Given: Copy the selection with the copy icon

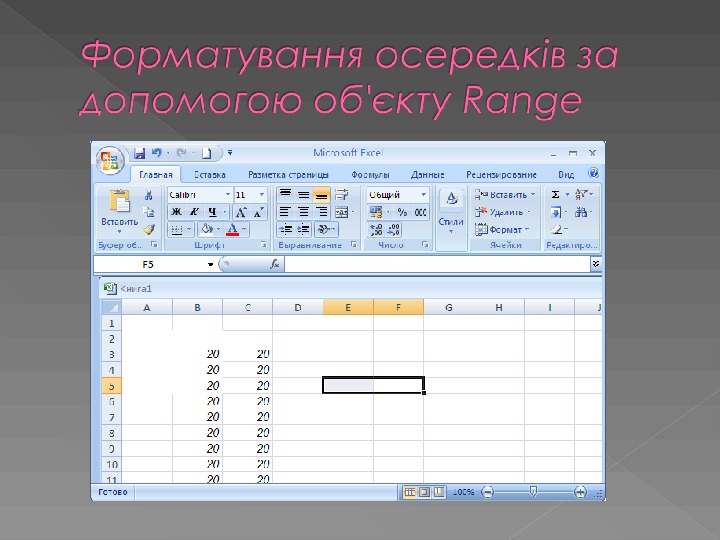Looking at the screenshot, I should point(148,212).
